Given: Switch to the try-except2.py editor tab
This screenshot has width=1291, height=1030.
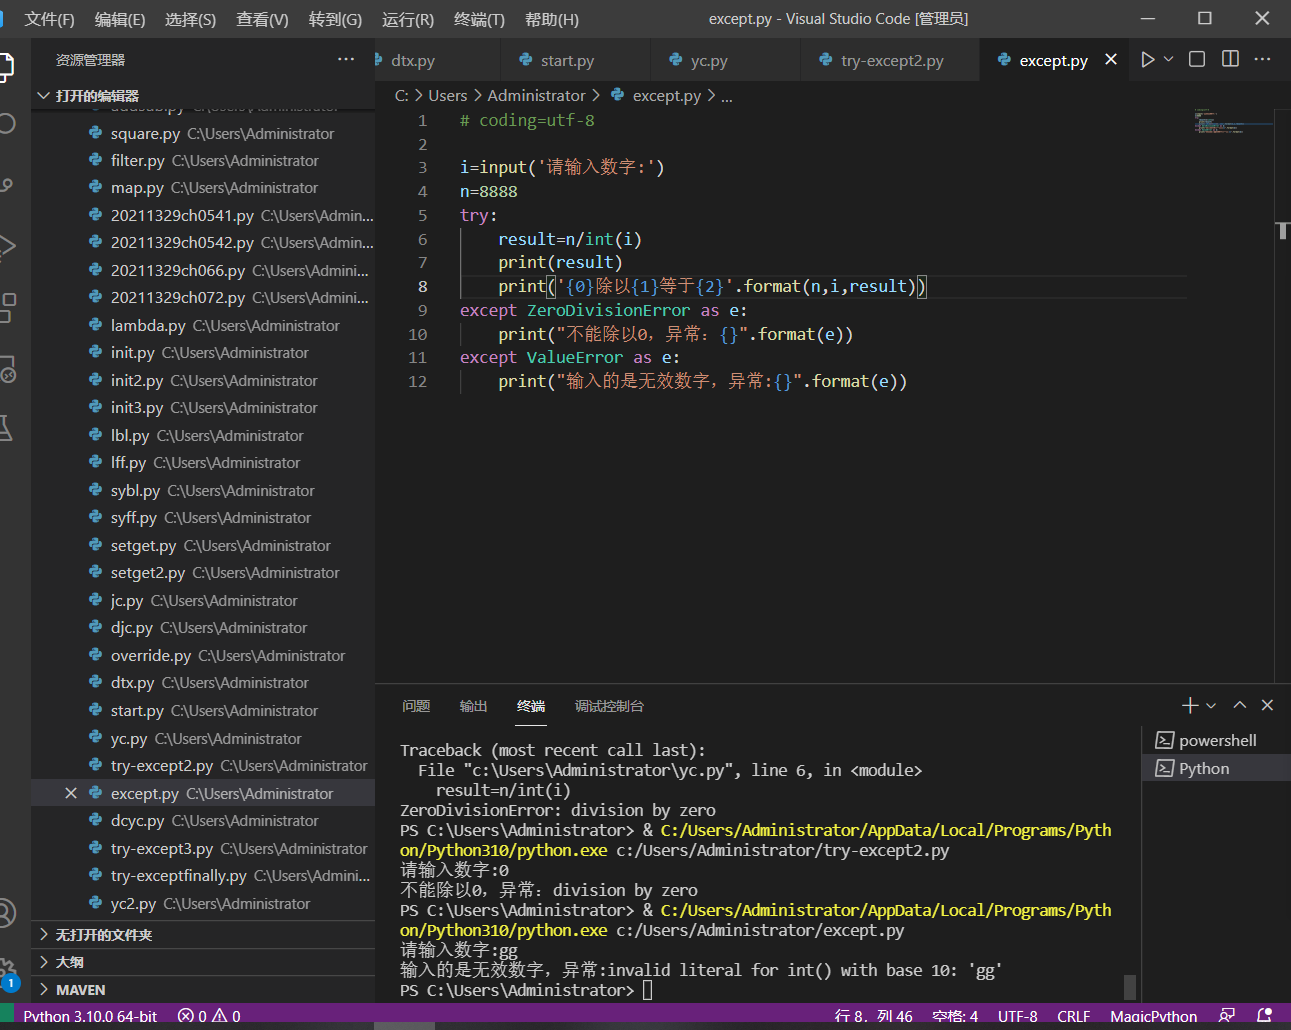Looking at the screenshot, I should point(891,61).
